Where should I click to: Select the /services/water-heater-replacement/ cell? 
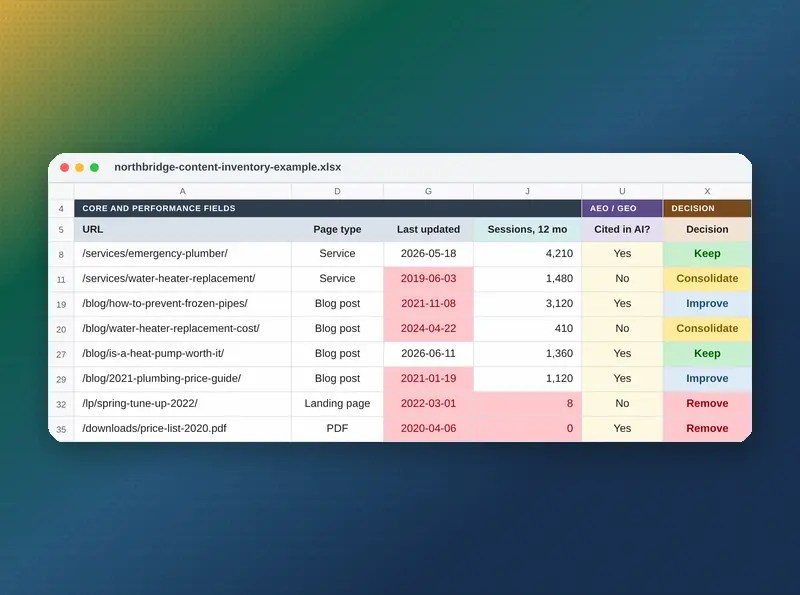[x=183, y=279]
